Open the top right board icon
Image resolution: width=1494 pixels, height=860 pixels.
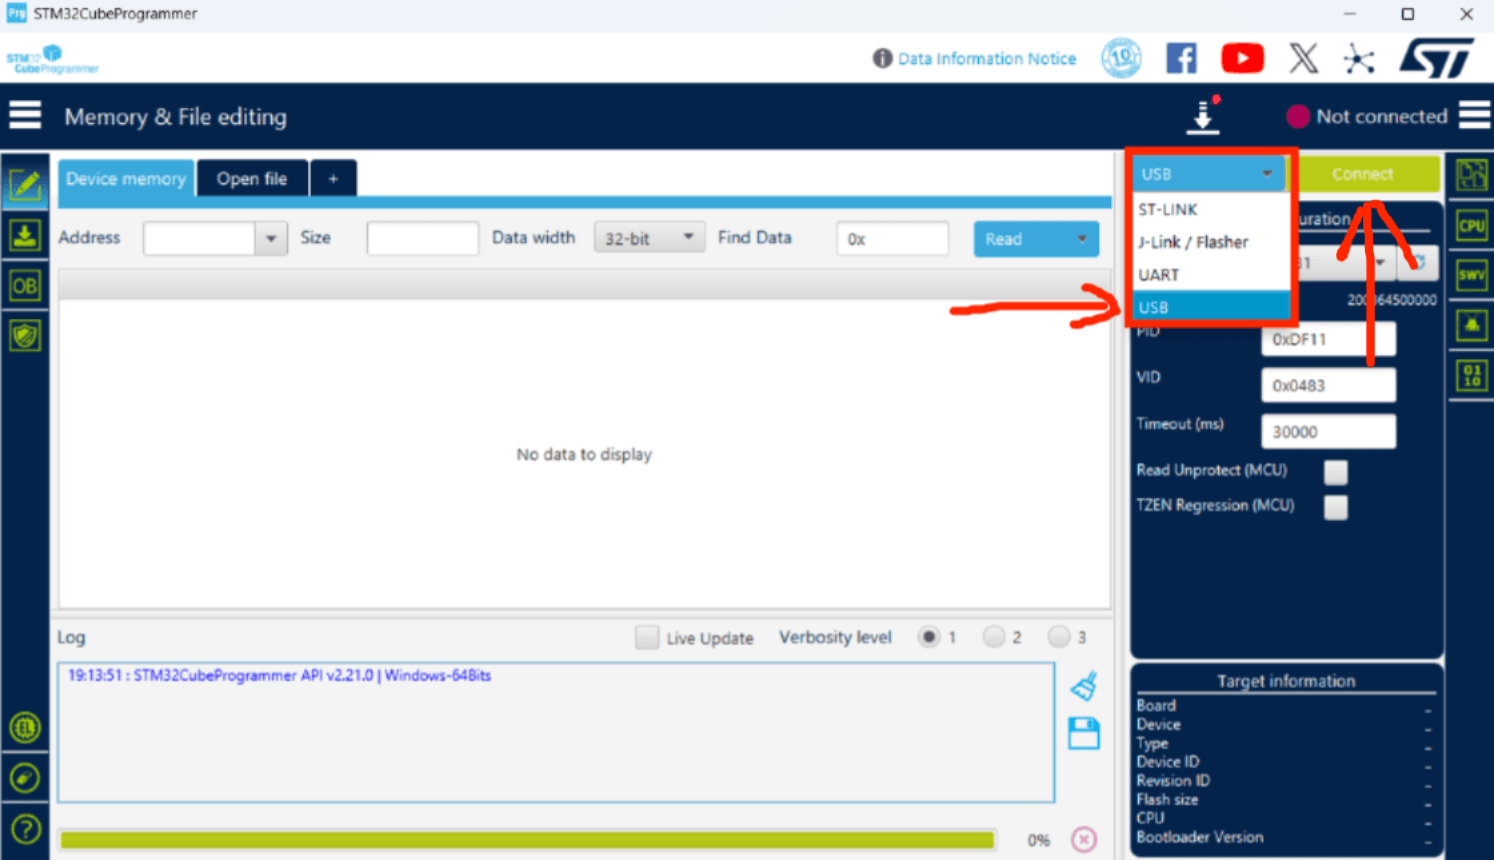(1472, 175)
